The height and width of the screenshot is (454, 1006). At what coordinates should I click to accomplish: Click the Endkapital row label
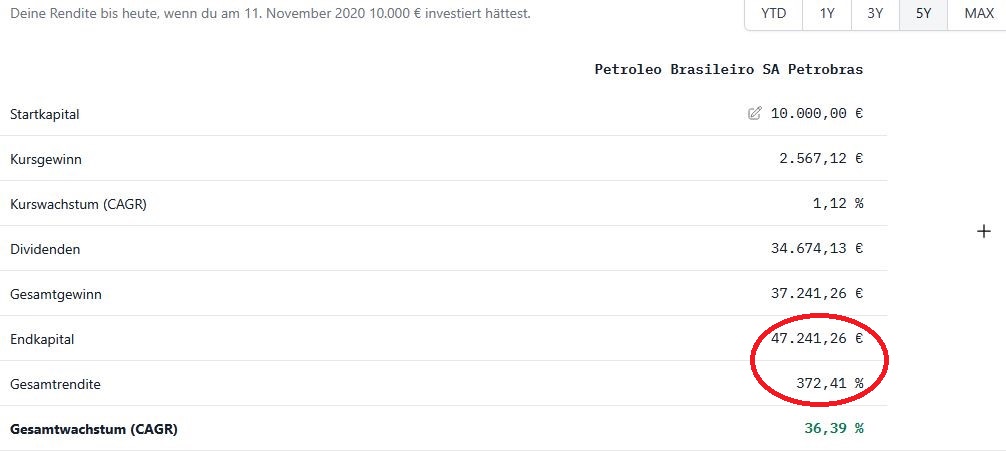click(42, 339)
